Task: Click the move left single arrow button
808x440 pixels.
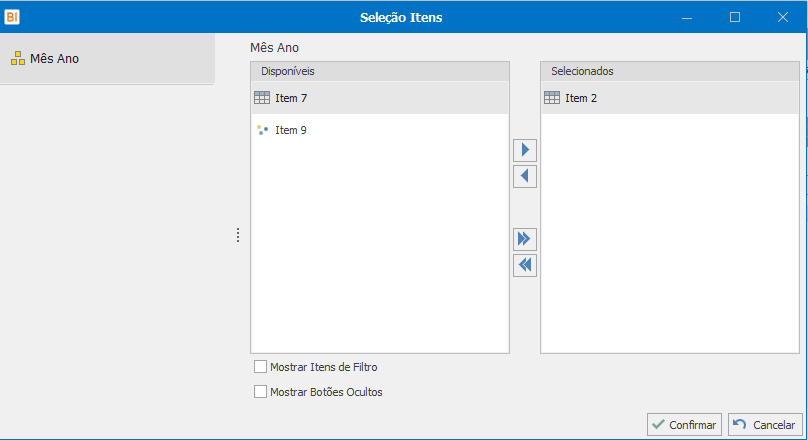Action: pos(525,177)
